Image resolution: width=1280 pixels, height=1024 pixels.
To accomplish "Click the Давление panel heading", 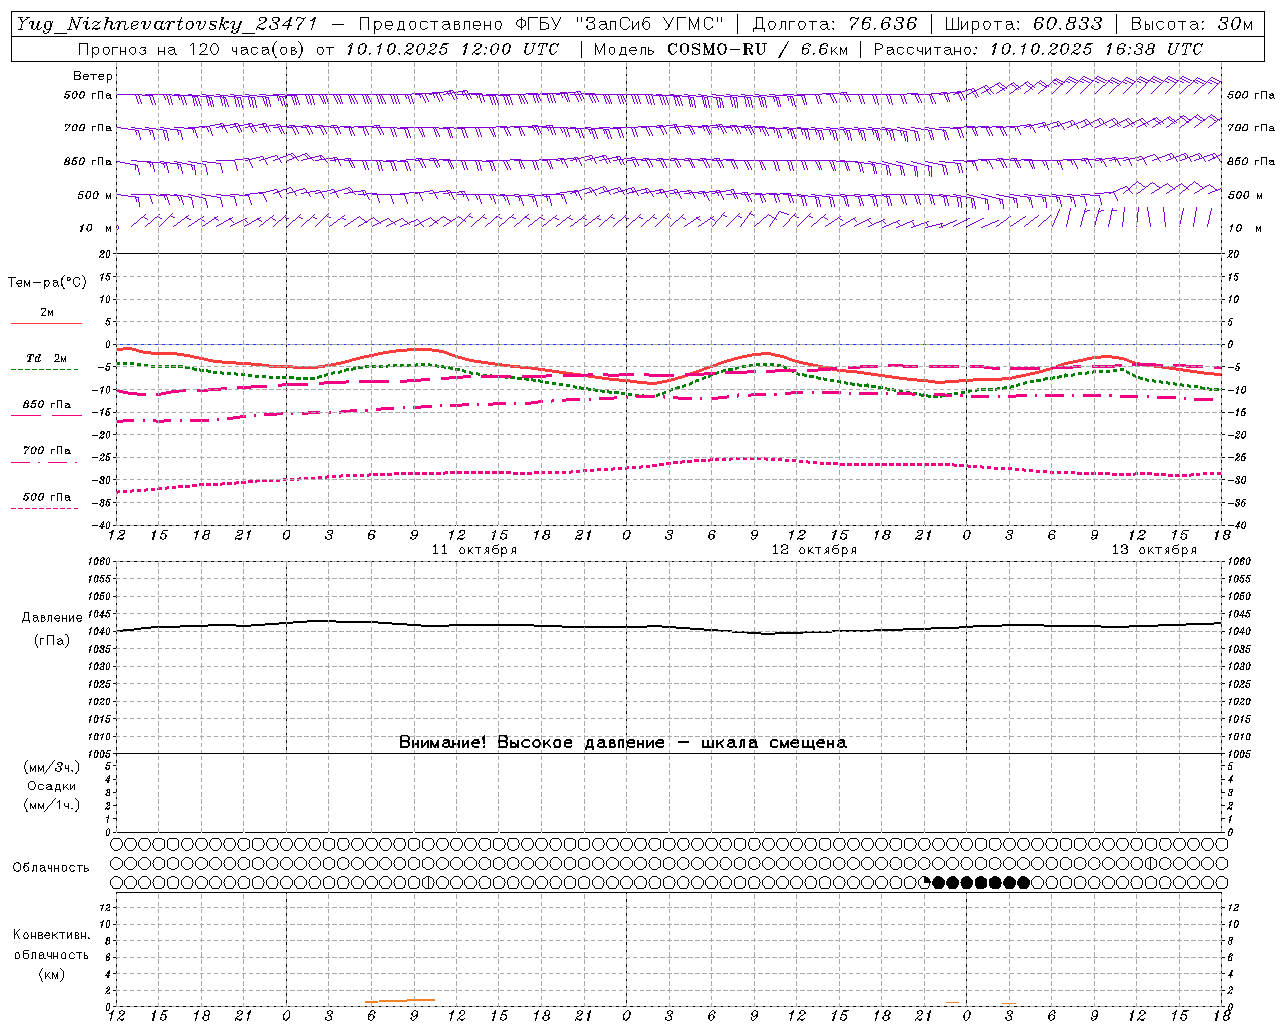I will (52, 618).
